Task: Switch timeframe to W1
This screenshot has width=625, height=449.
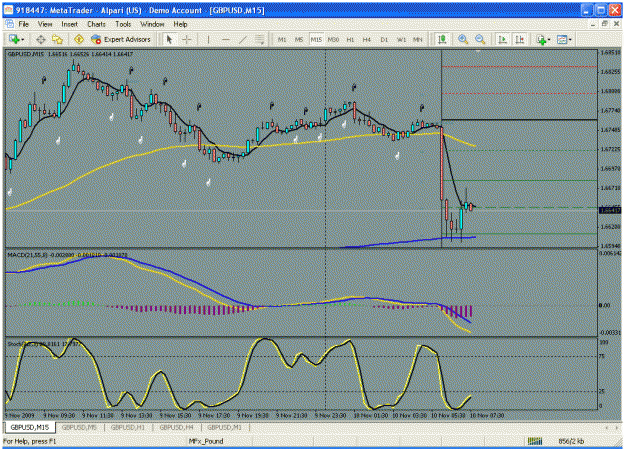Action: (401, 39)
